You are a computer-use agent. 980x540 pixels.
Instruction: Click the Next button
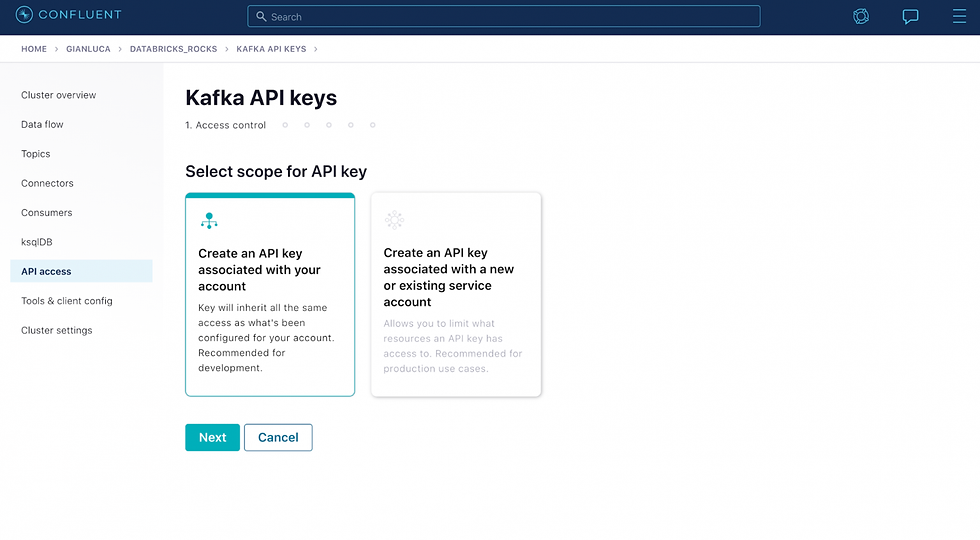(212, 438)
